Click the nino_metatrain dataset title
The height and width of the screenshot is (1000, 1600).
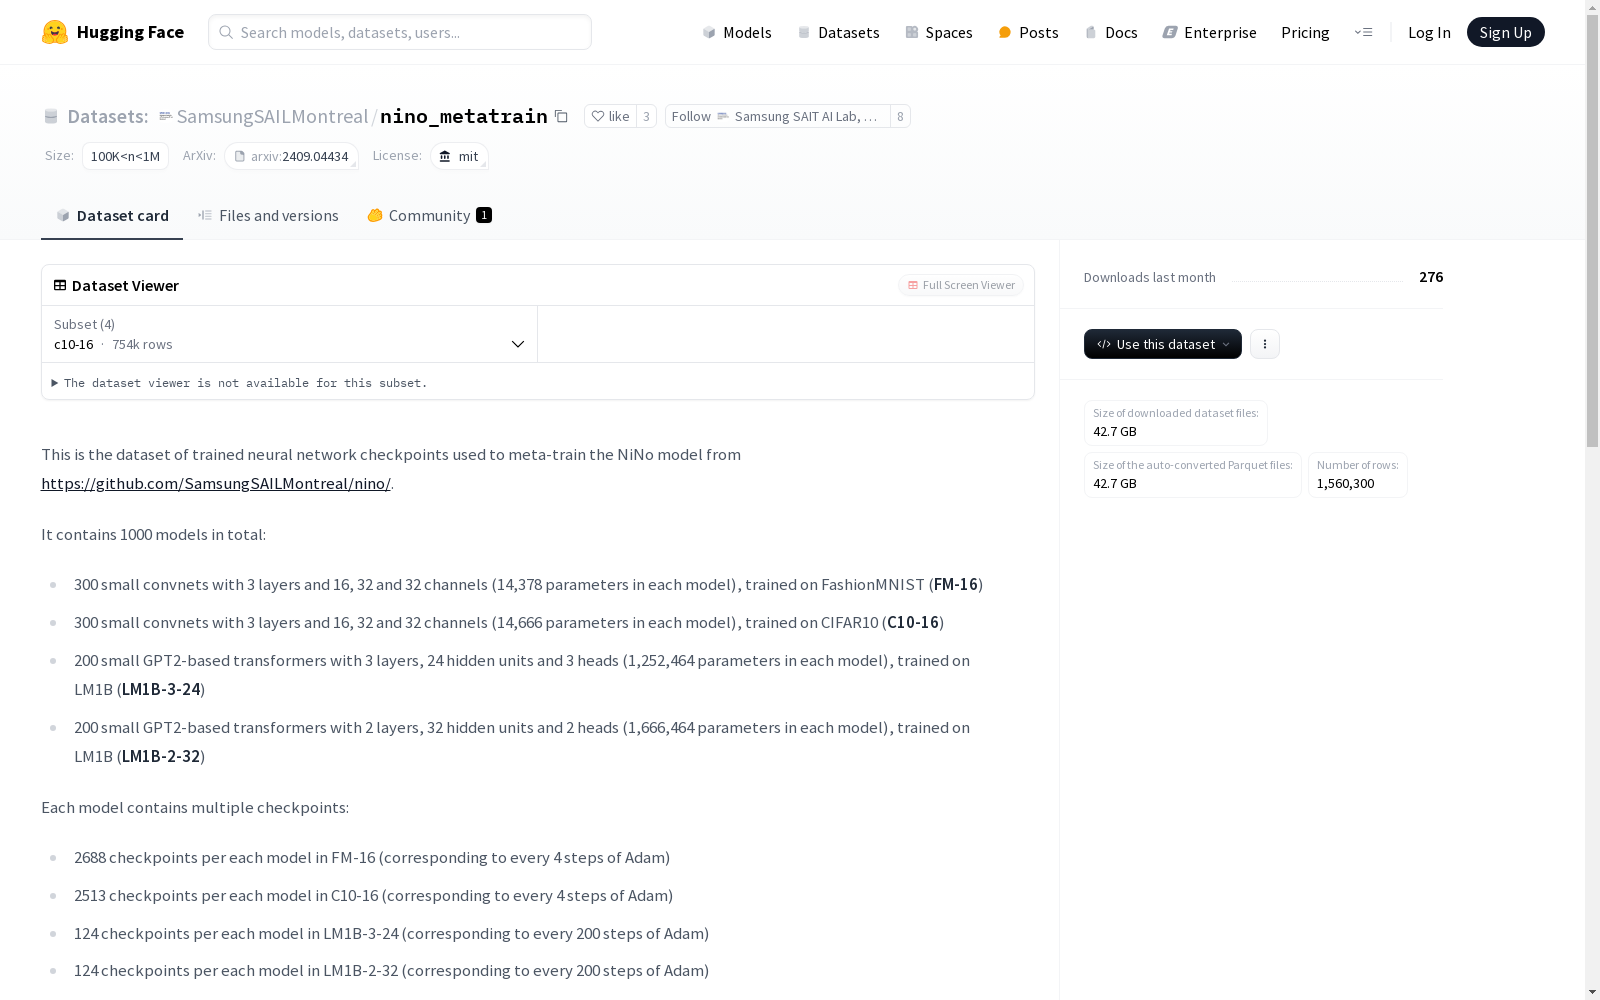[464, 116]
